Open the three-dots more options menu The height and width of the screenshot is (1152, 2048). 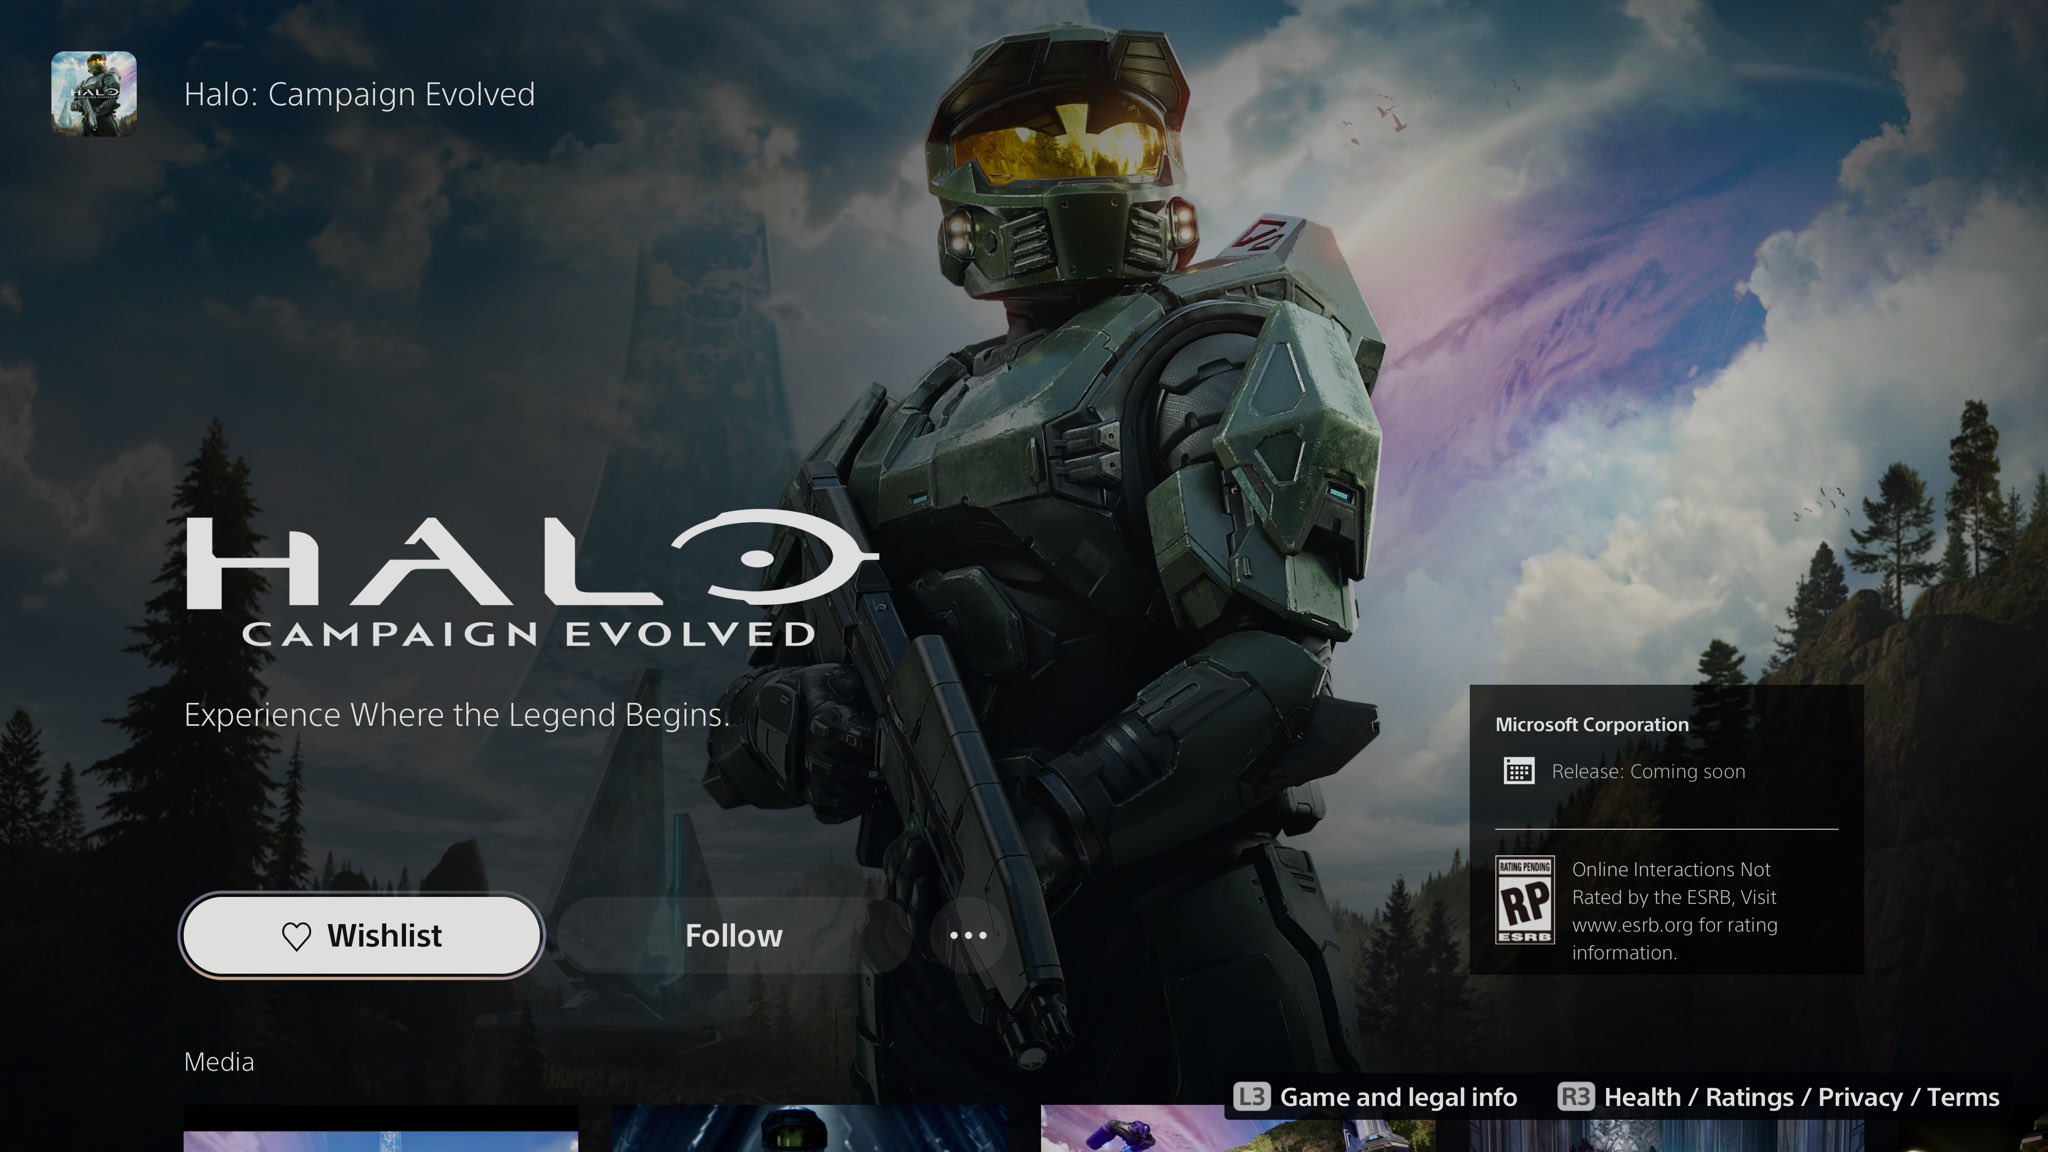click(x=967, y=935)
